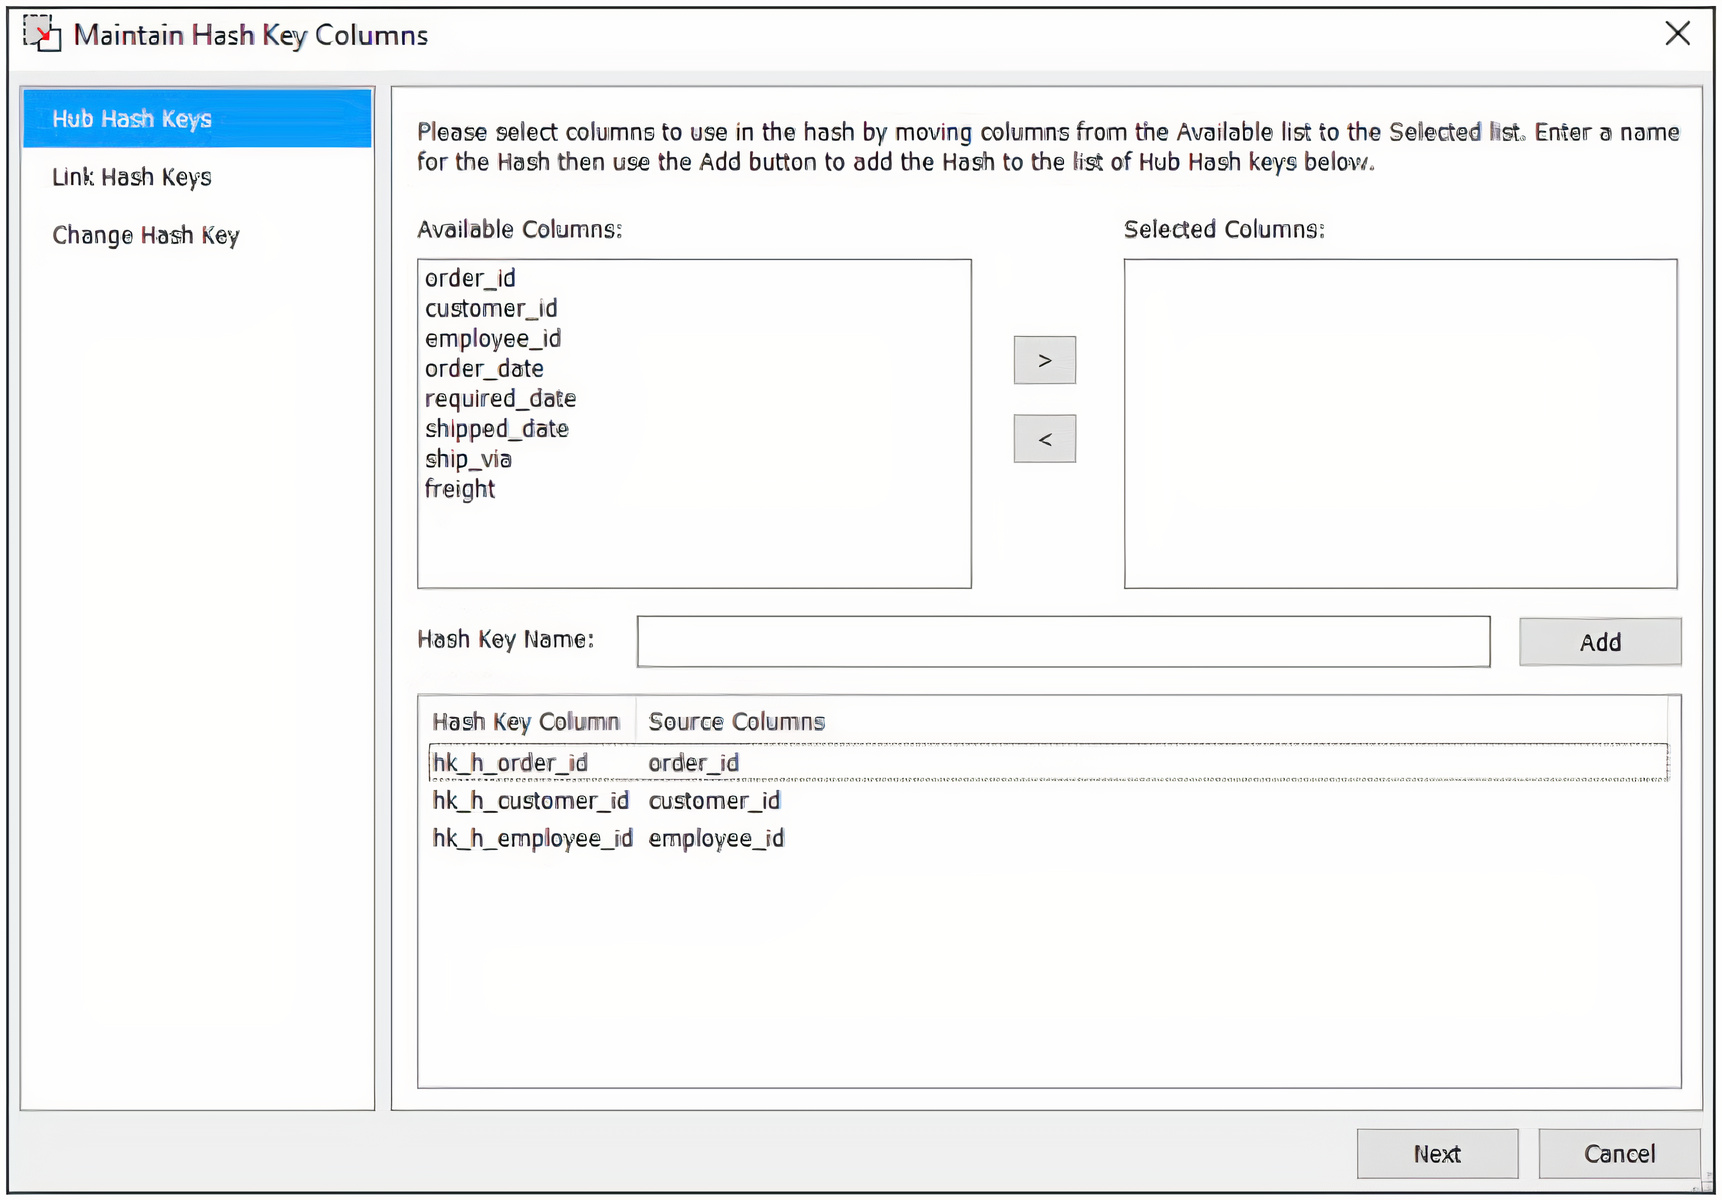Select the hk_h_customer_id hash key row
Screen dimensions: 1722x1200
pos(1048,801)
